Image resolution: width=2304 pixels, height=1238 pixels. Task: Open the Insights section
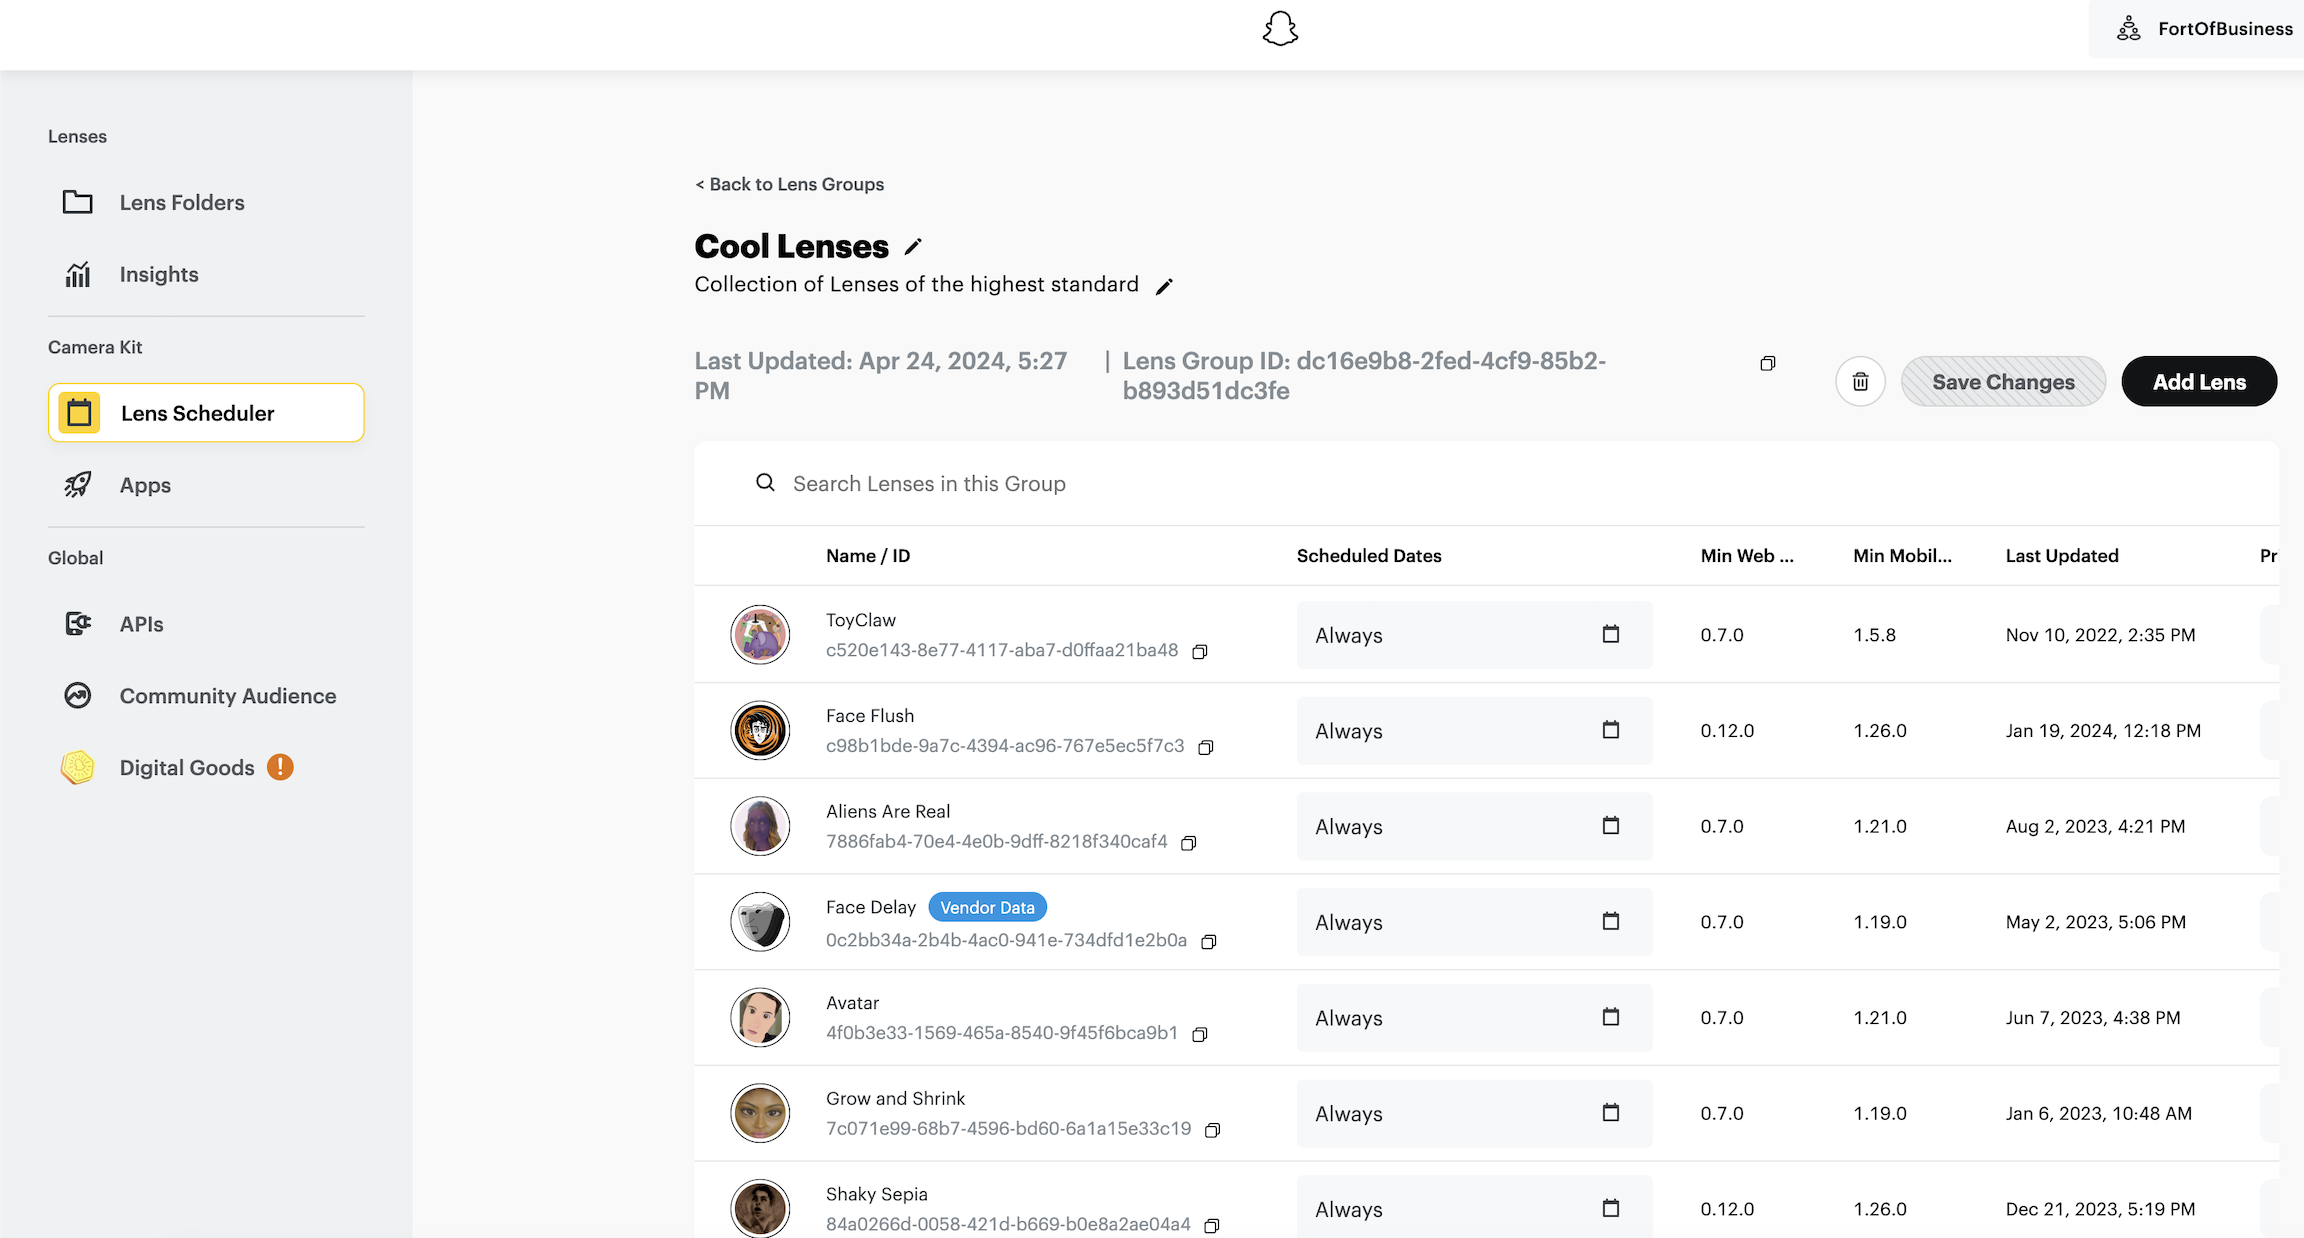[x=158, y=275]
